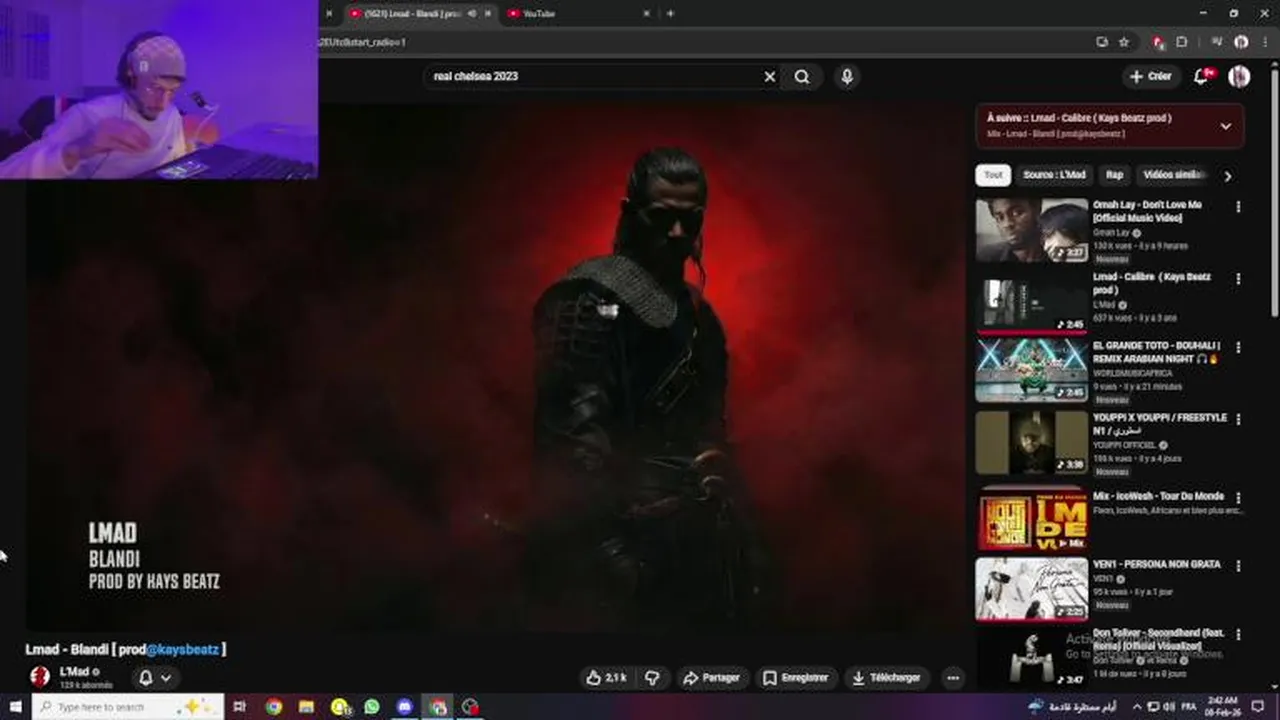1280x720 pixels.
Task: Open options for VEN1 - PERSONA NON GRATA
Action: (1238, 566)
